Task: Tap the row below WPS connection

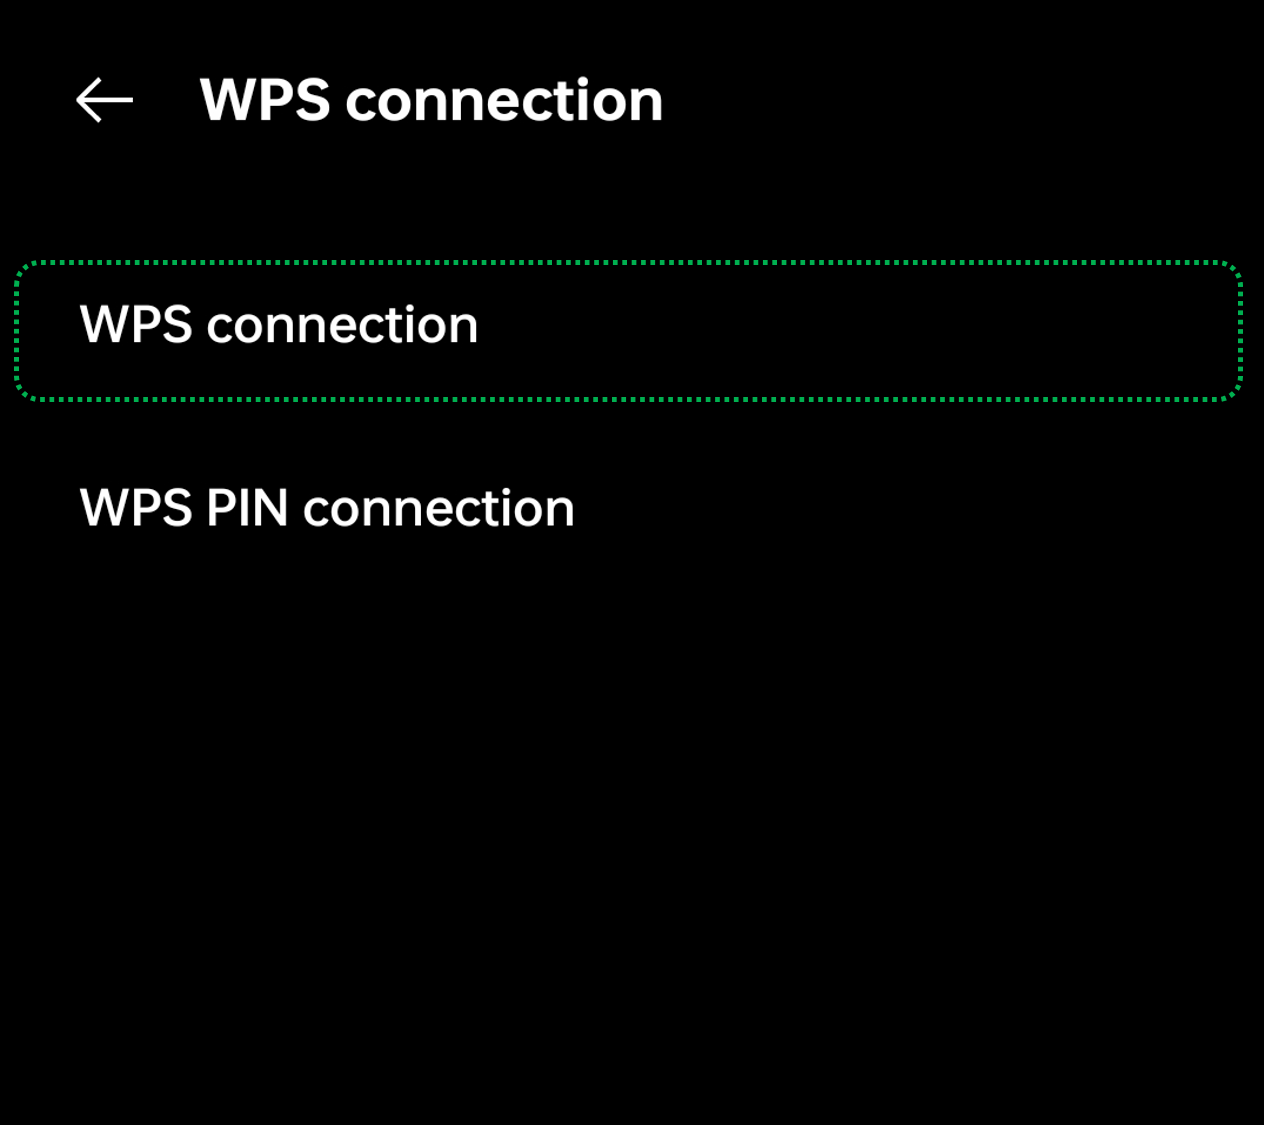Action: click(x=327, y=509)
